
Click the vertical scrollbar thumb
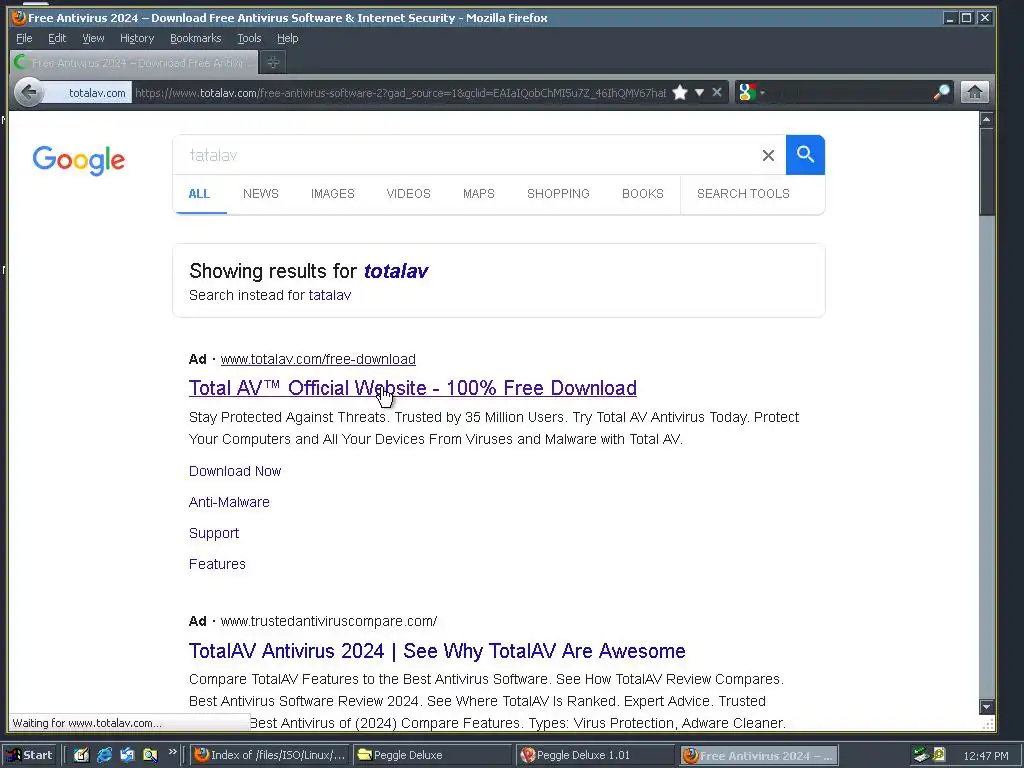point(986,171)
